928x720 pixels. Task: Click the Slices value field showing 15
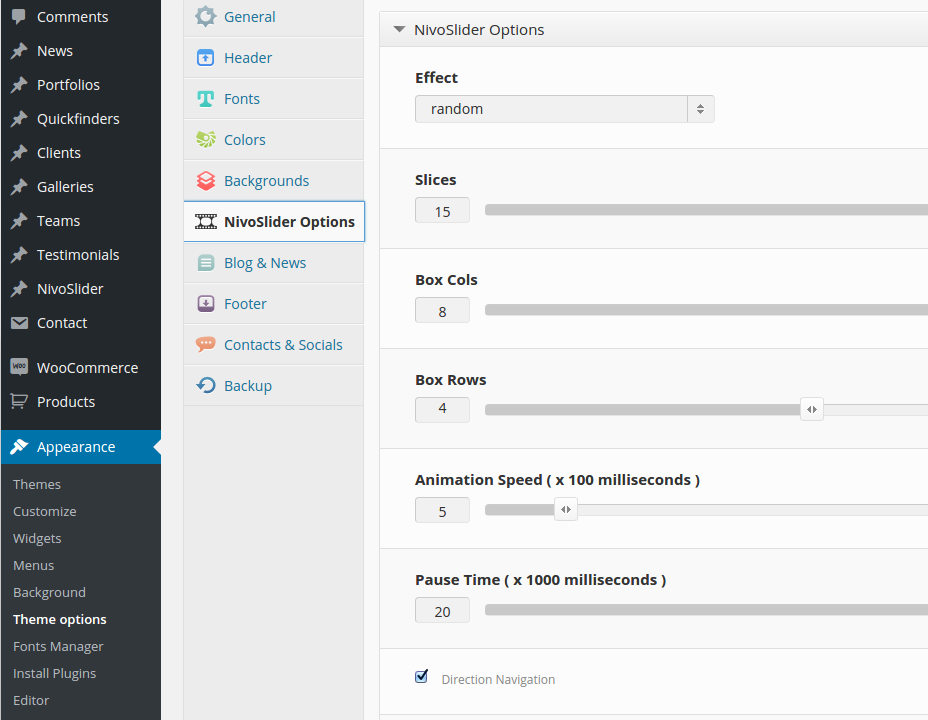(x=442, y=211)
